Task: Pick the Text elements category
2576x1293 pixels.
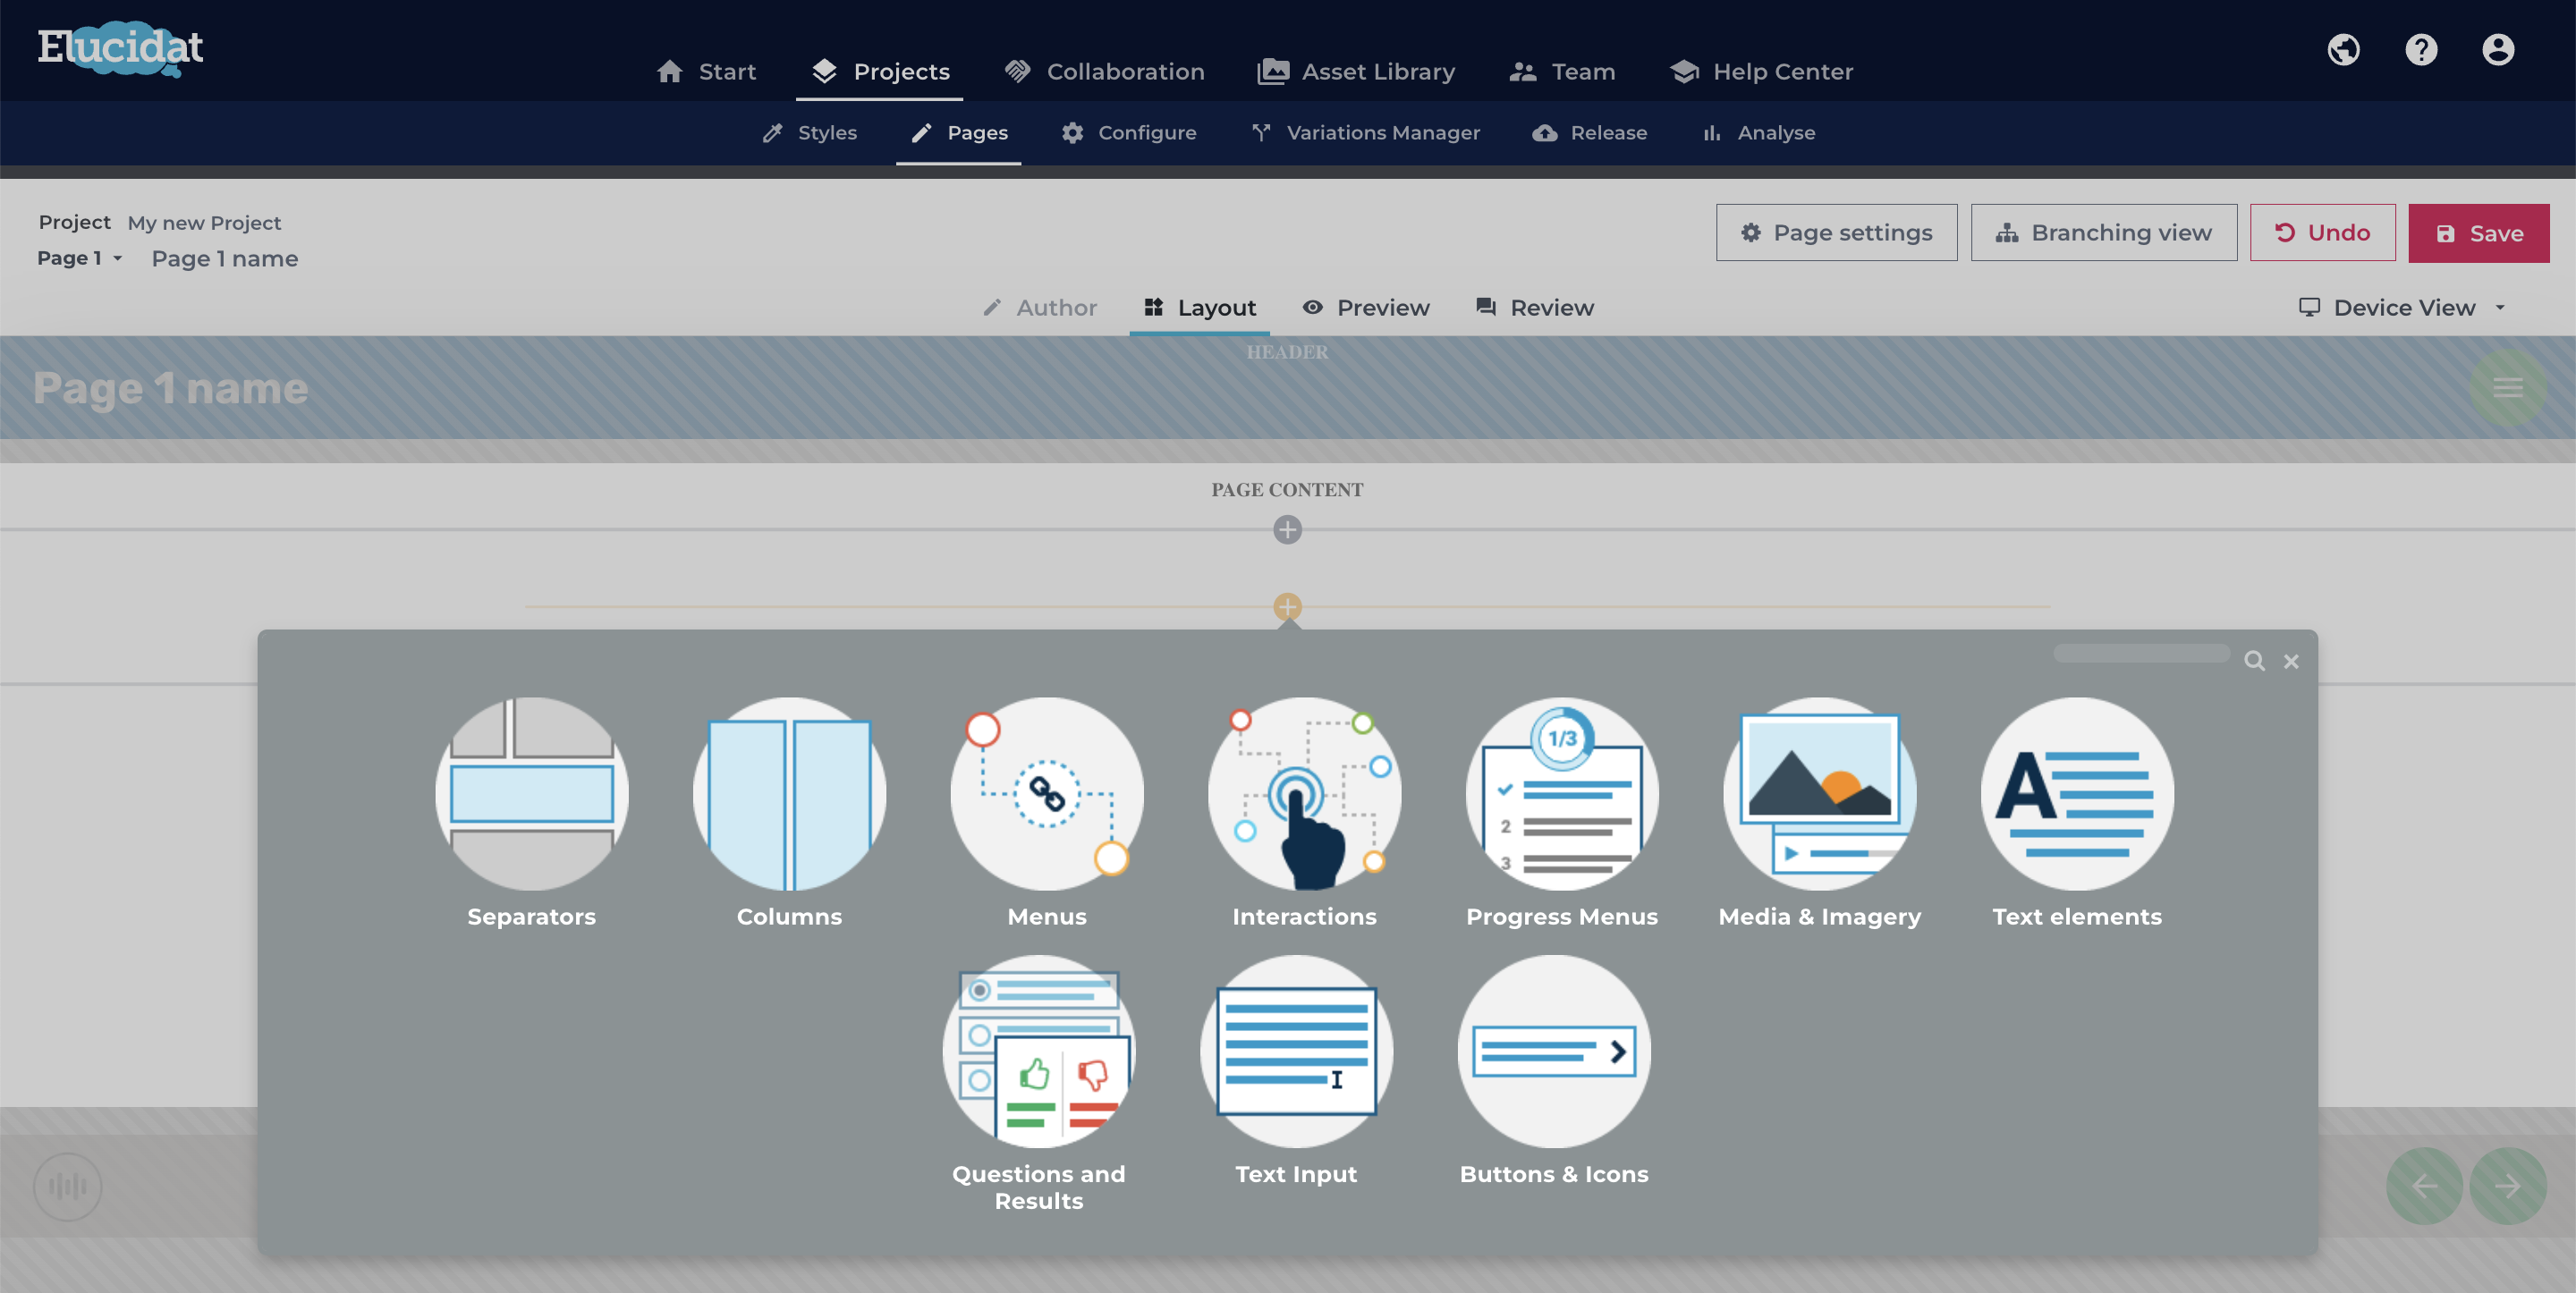Action: coord(2077,814)
